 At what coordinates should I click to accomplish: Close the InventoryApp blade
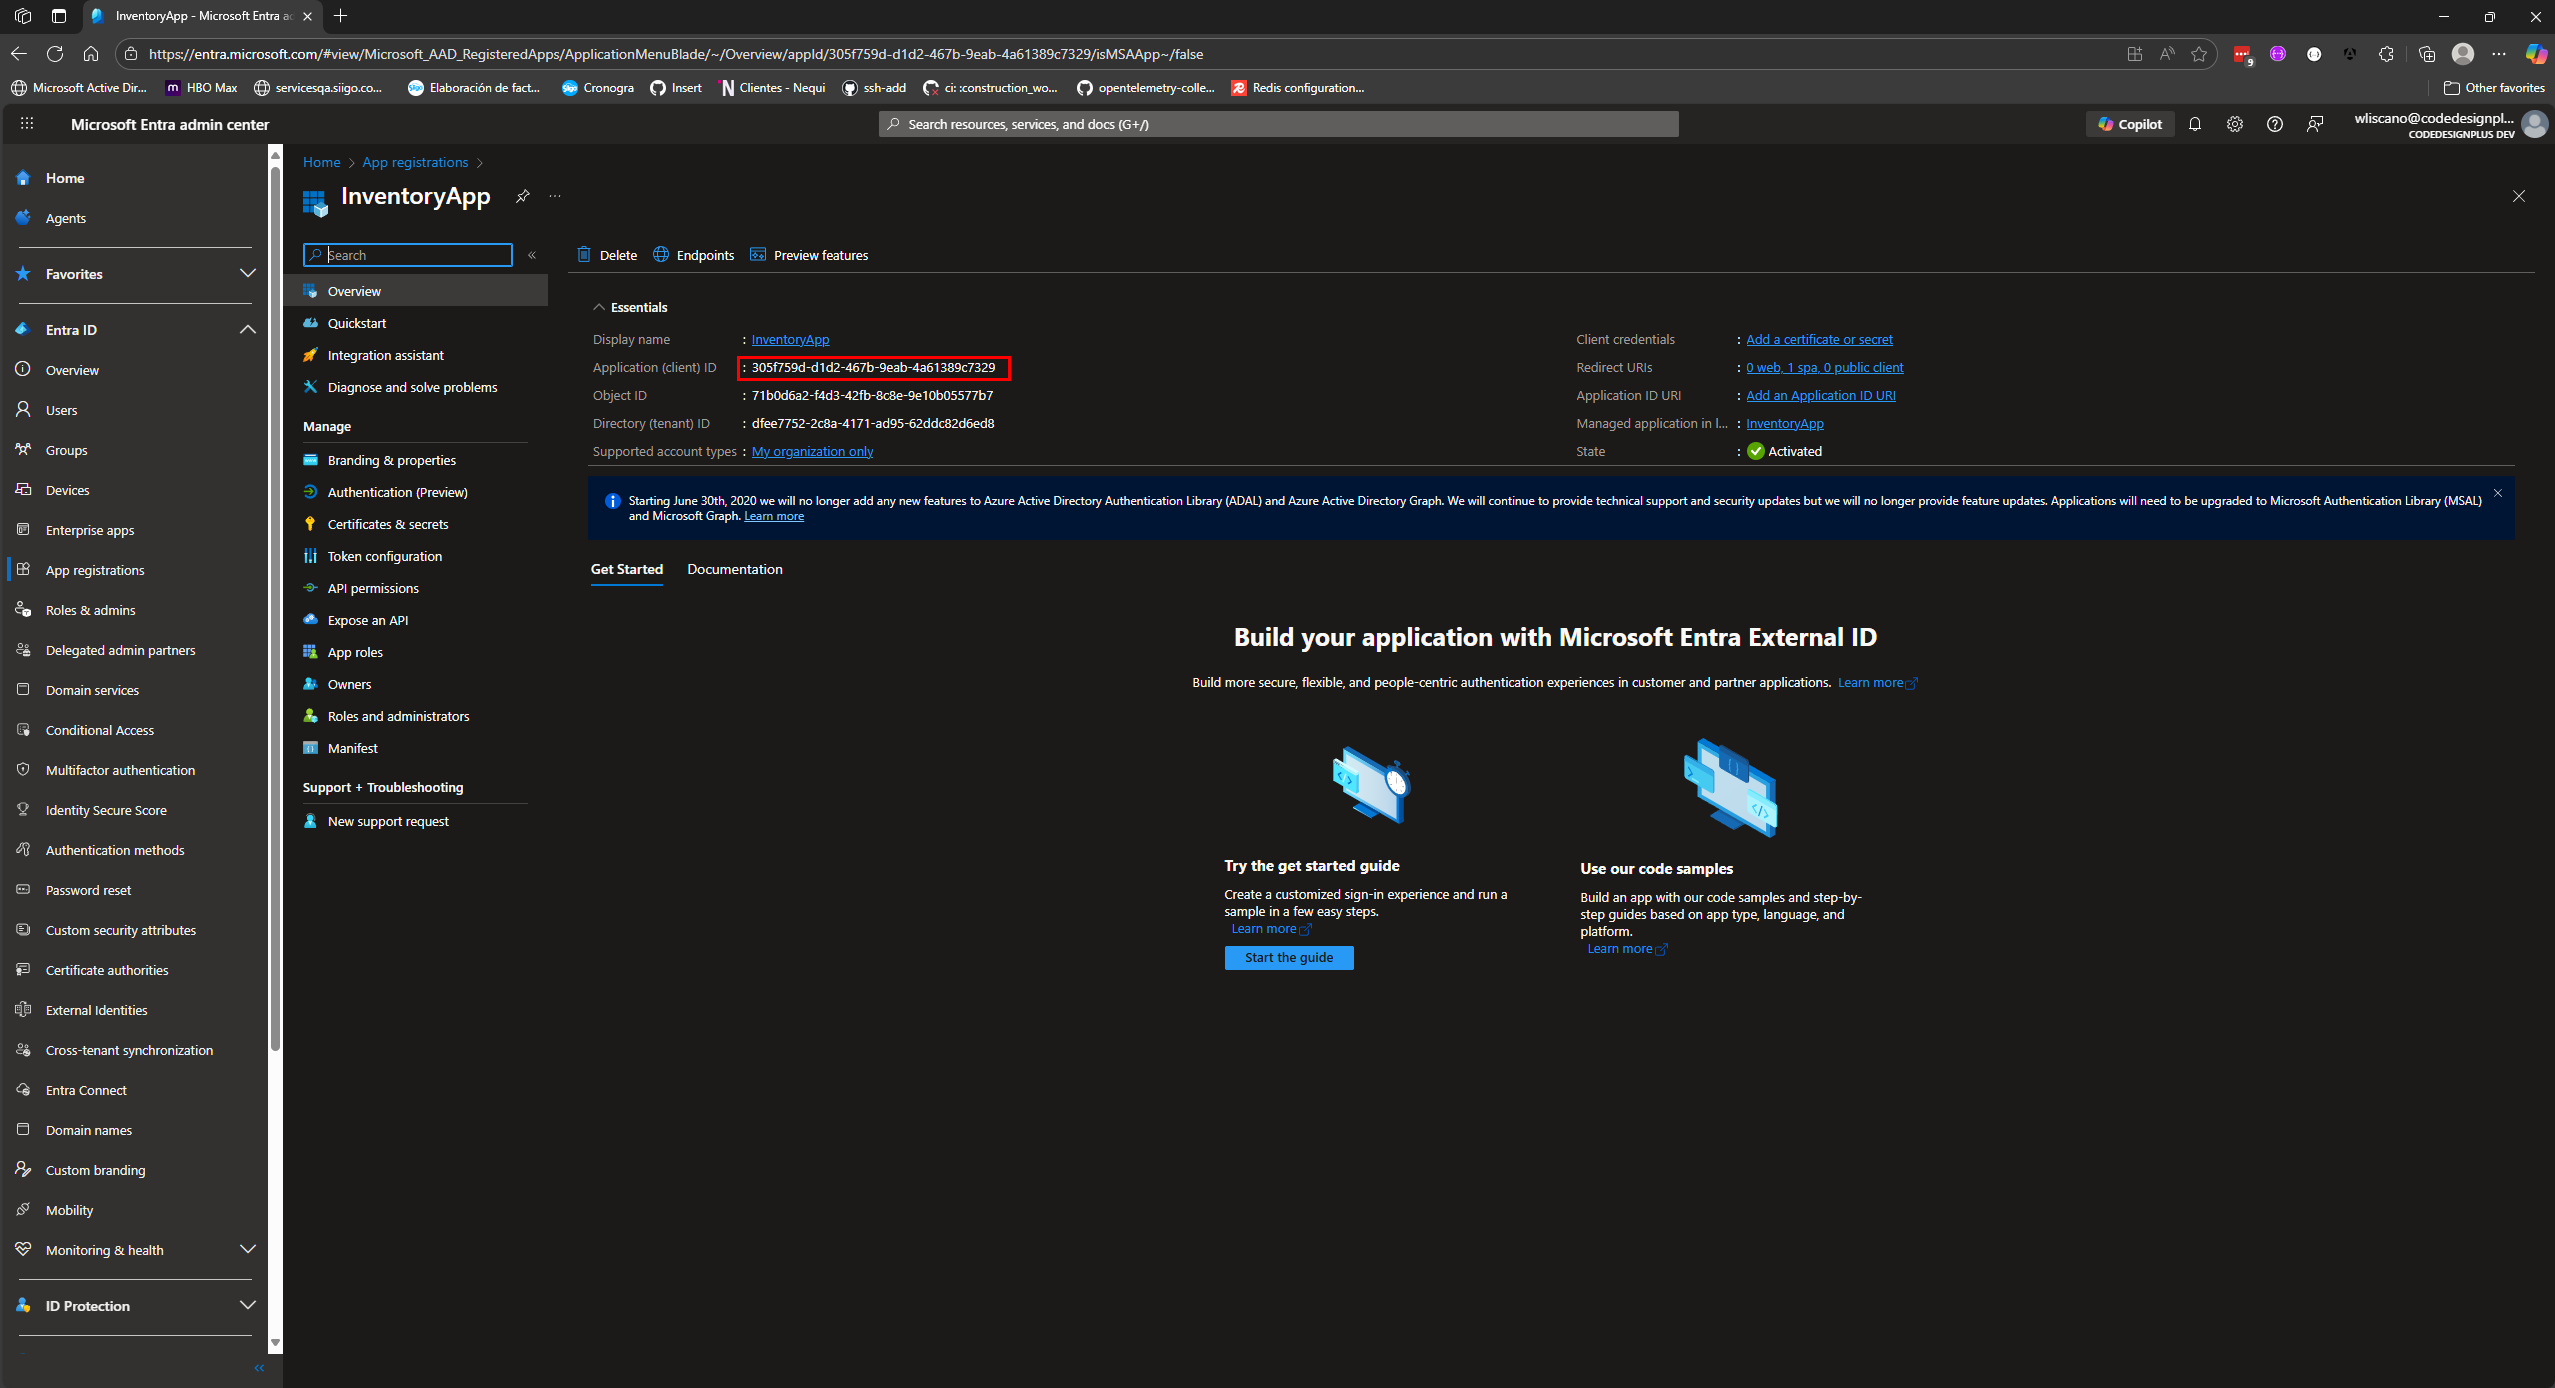tap(2519, 196)
